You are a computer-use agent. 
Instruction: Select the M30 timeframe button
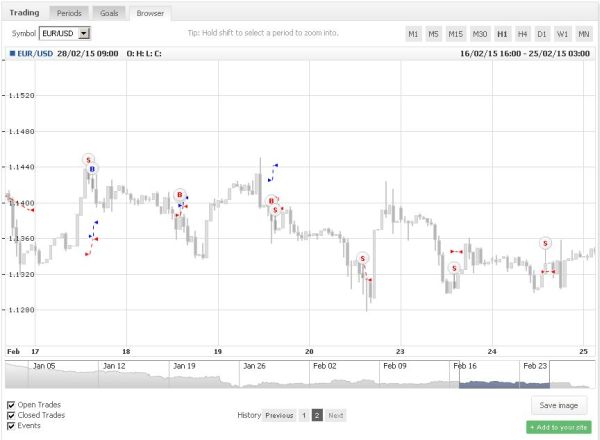(x=480, y=34)
